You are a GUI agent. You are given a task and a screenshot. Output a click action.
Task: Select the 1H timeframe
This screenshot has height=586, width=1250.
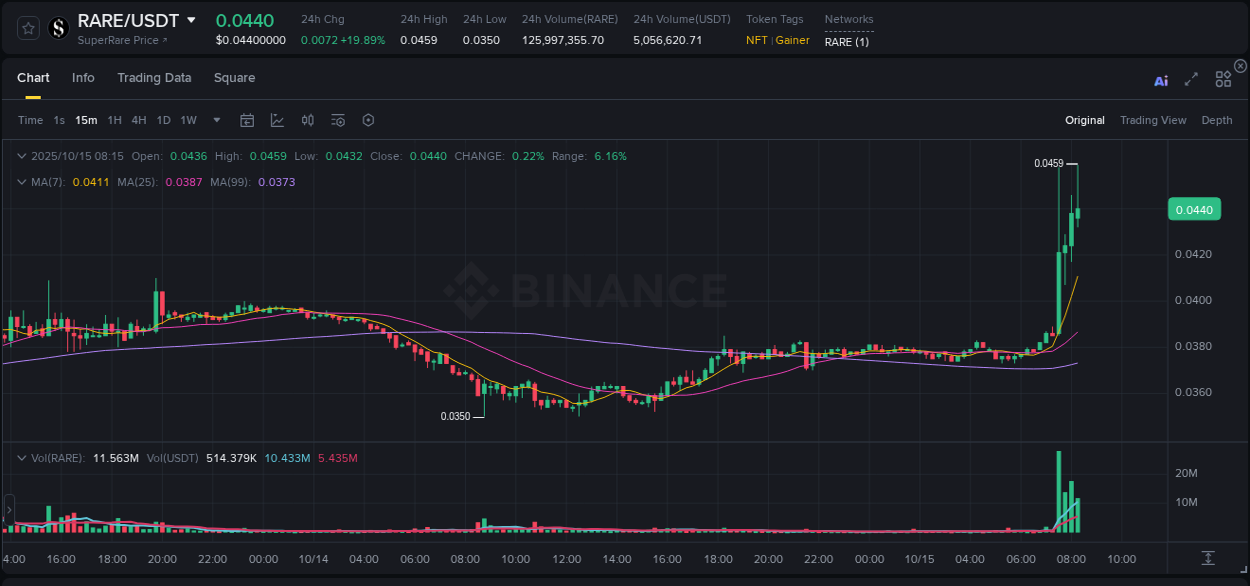click(x=114, y=120)
